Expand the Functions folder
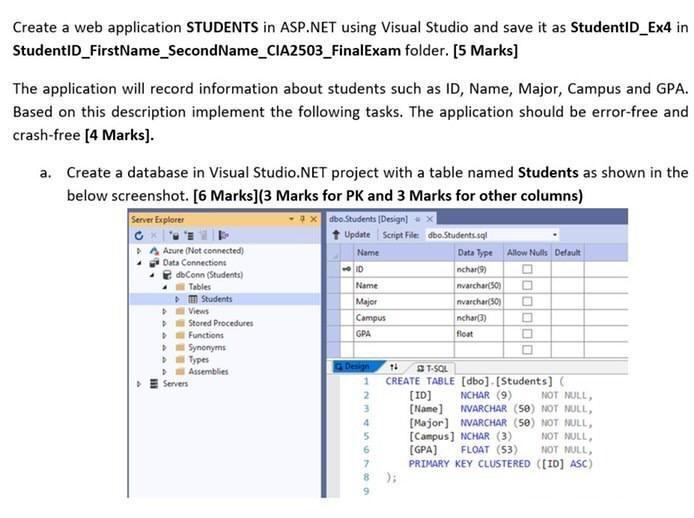Image resolution: width=694 pixels, height=518 pixels. click(164, 336)
